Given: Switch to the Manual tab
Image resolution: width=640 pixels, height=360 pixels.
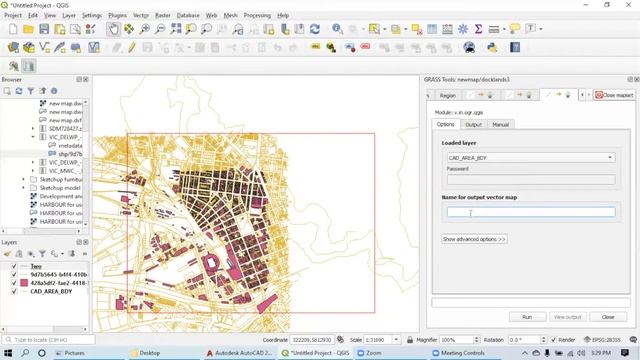Looking at the screenshot, I should [500, 124].
